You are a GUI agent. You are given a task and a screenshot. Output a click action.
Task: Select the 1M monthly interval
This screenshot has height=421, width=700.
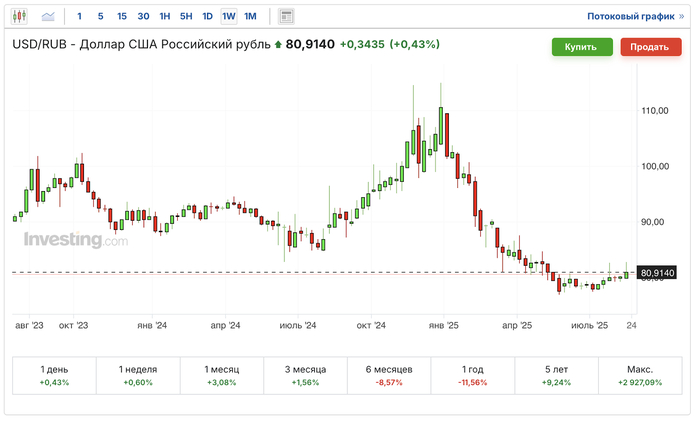pos(250,16)
